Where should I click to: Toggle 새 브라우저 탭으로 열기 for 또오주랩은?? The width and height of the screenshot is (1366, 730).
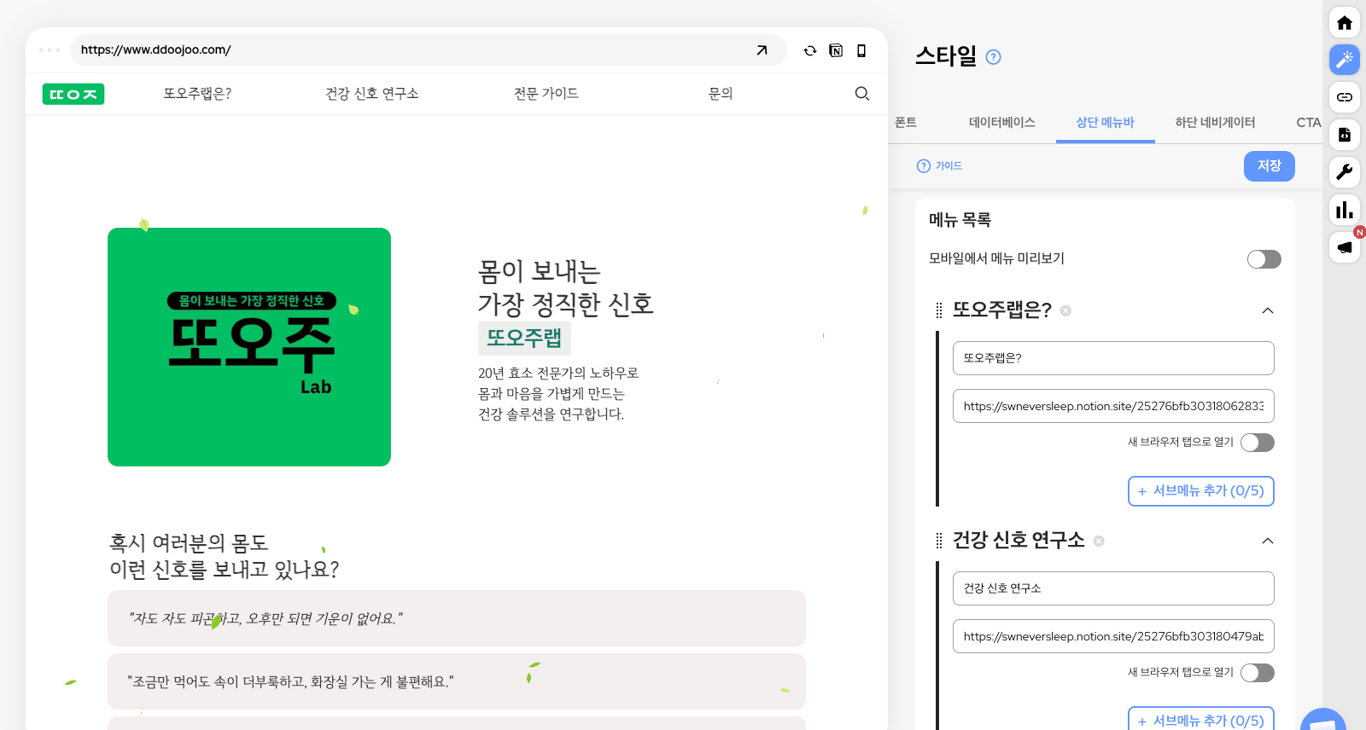(x=1257, y=442)
